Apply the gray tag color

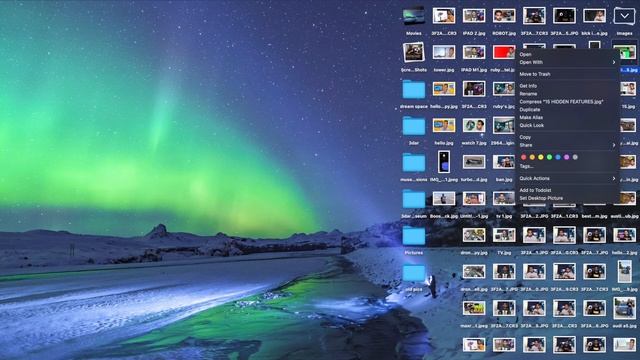[x=575, y=157]
